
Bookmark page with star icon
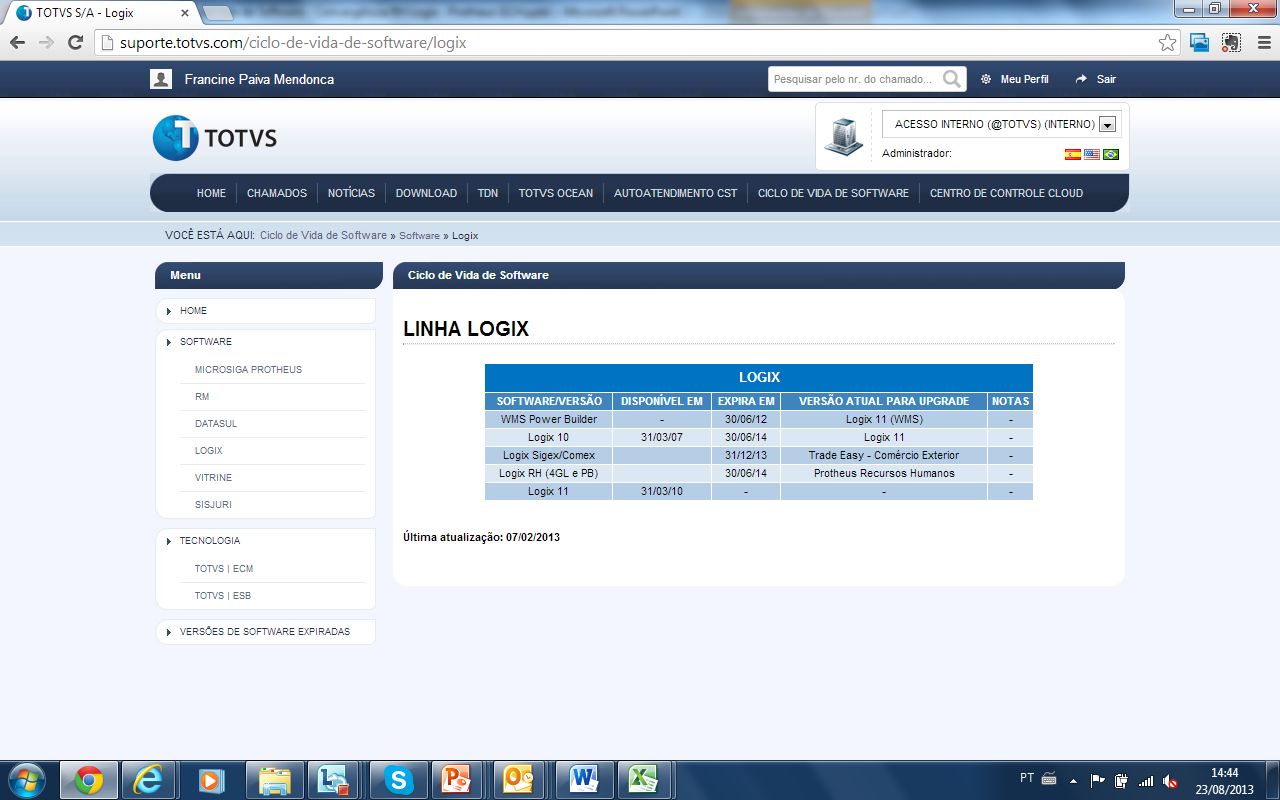click(x=1167, y=43)
